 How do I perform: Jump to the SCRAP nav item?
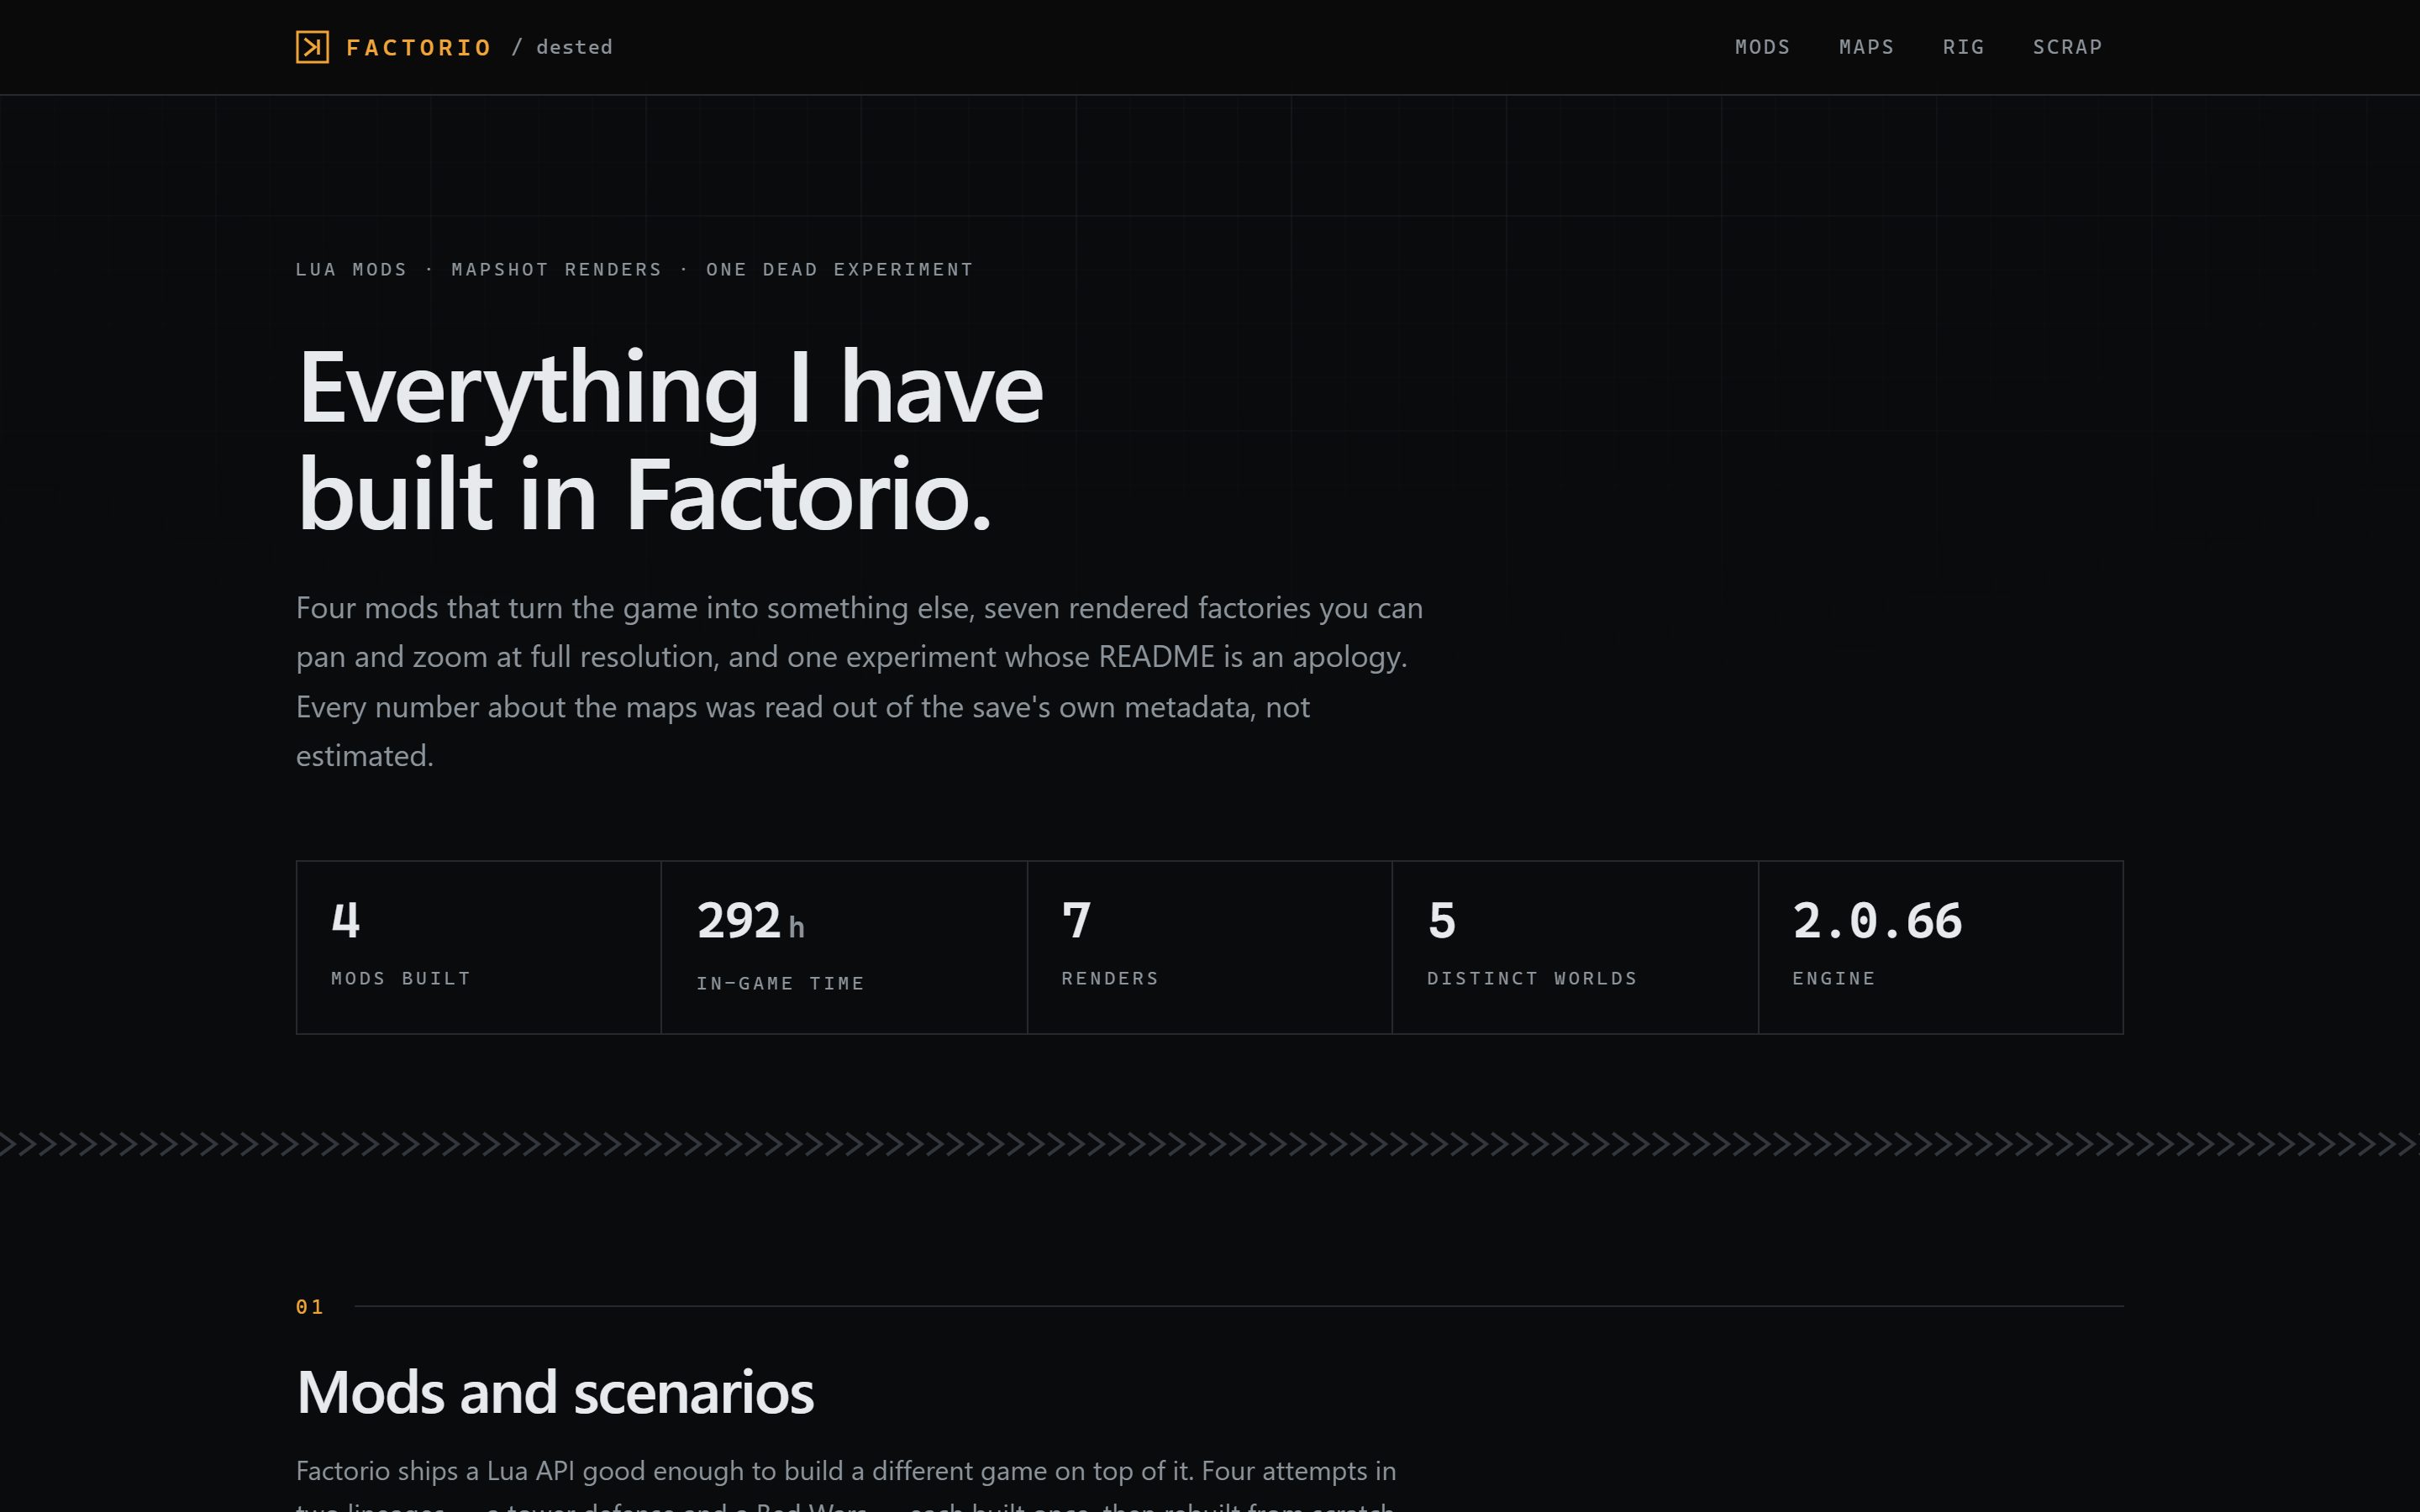click(x=2067, y=47)
